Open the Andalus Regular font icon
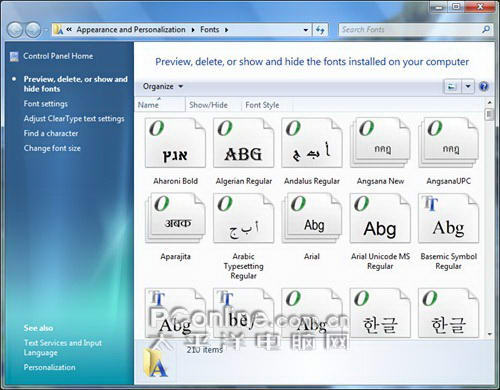 (x=312, y=143)
